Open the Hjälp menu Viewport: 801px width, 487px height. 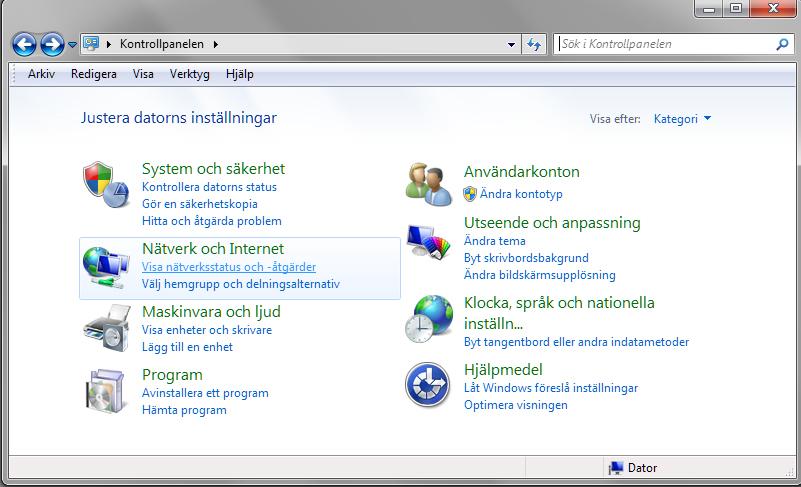coord(240,74)
